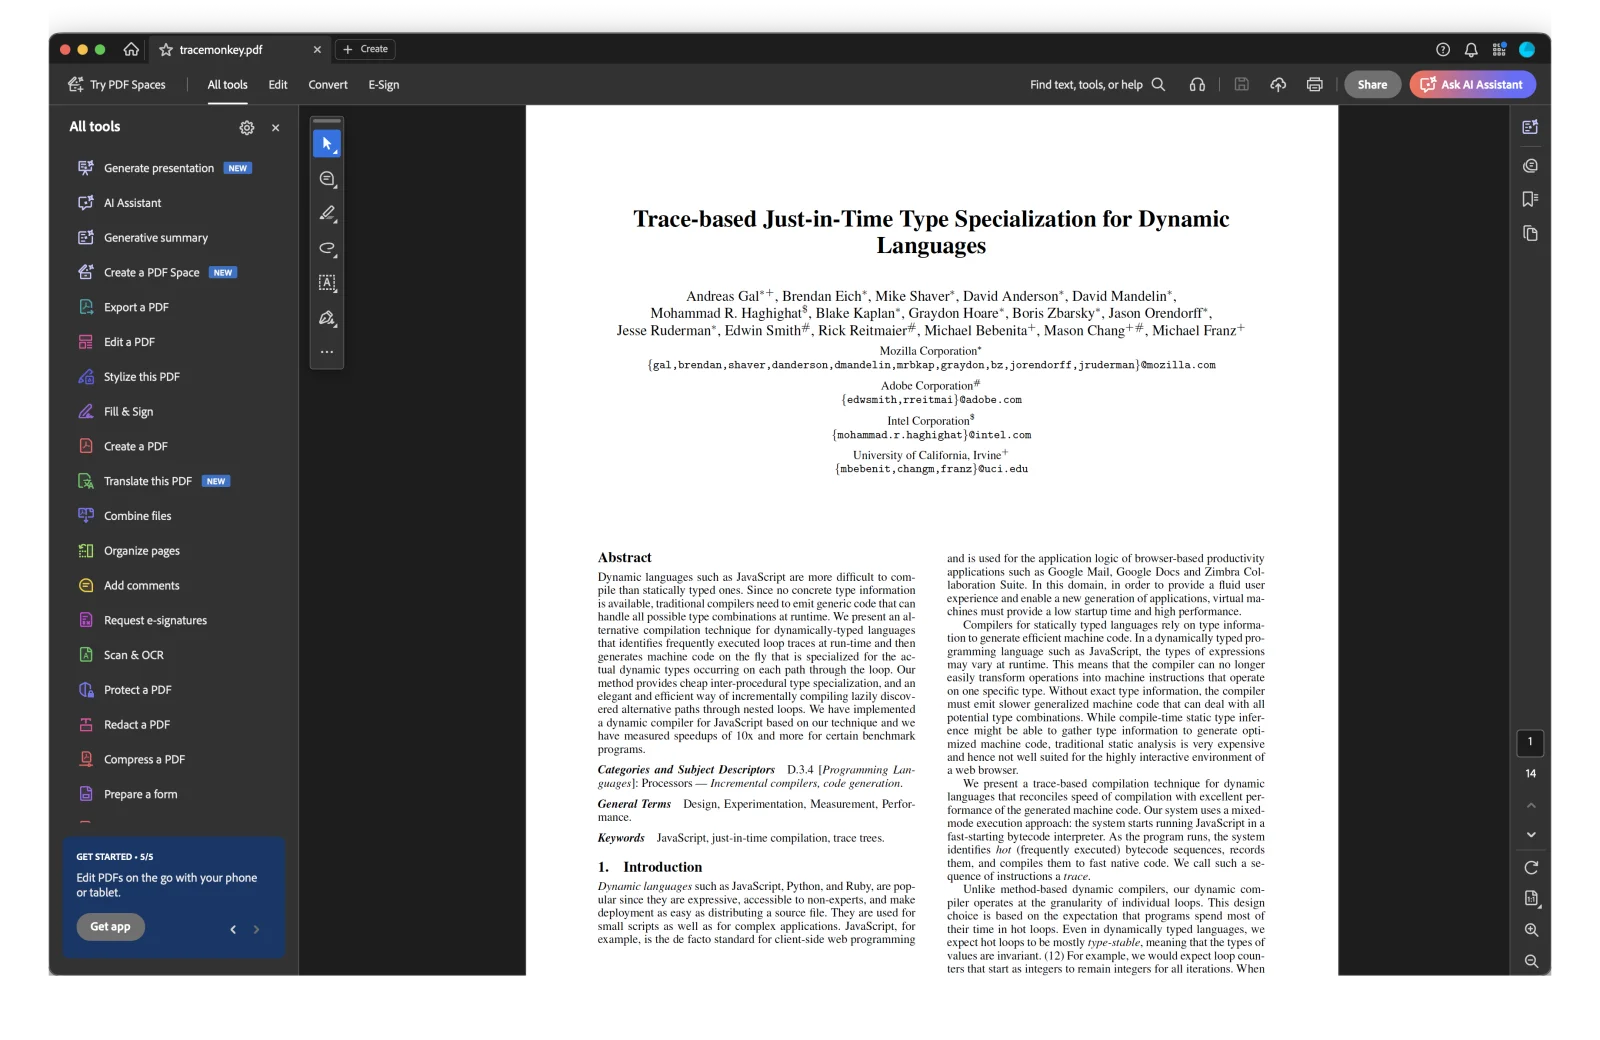
Task: Open the bookmarks panel in right rail
Action: point(1530,200)
